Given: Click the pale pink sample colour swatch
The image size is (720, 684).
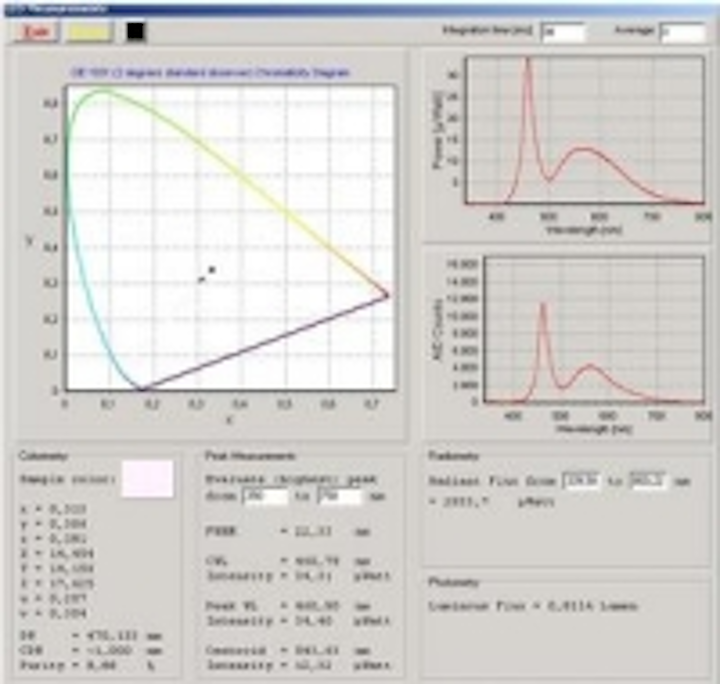Looking at the screenshot, I should click(x=147, y=479).
